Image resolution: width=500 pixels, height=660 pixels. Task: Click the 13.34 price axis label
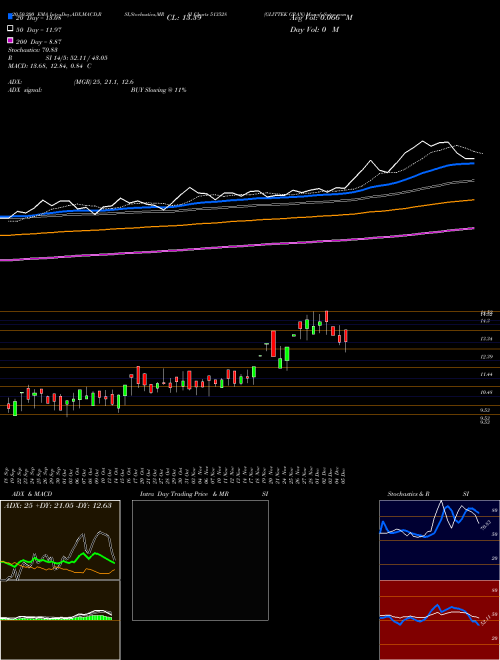487,338
